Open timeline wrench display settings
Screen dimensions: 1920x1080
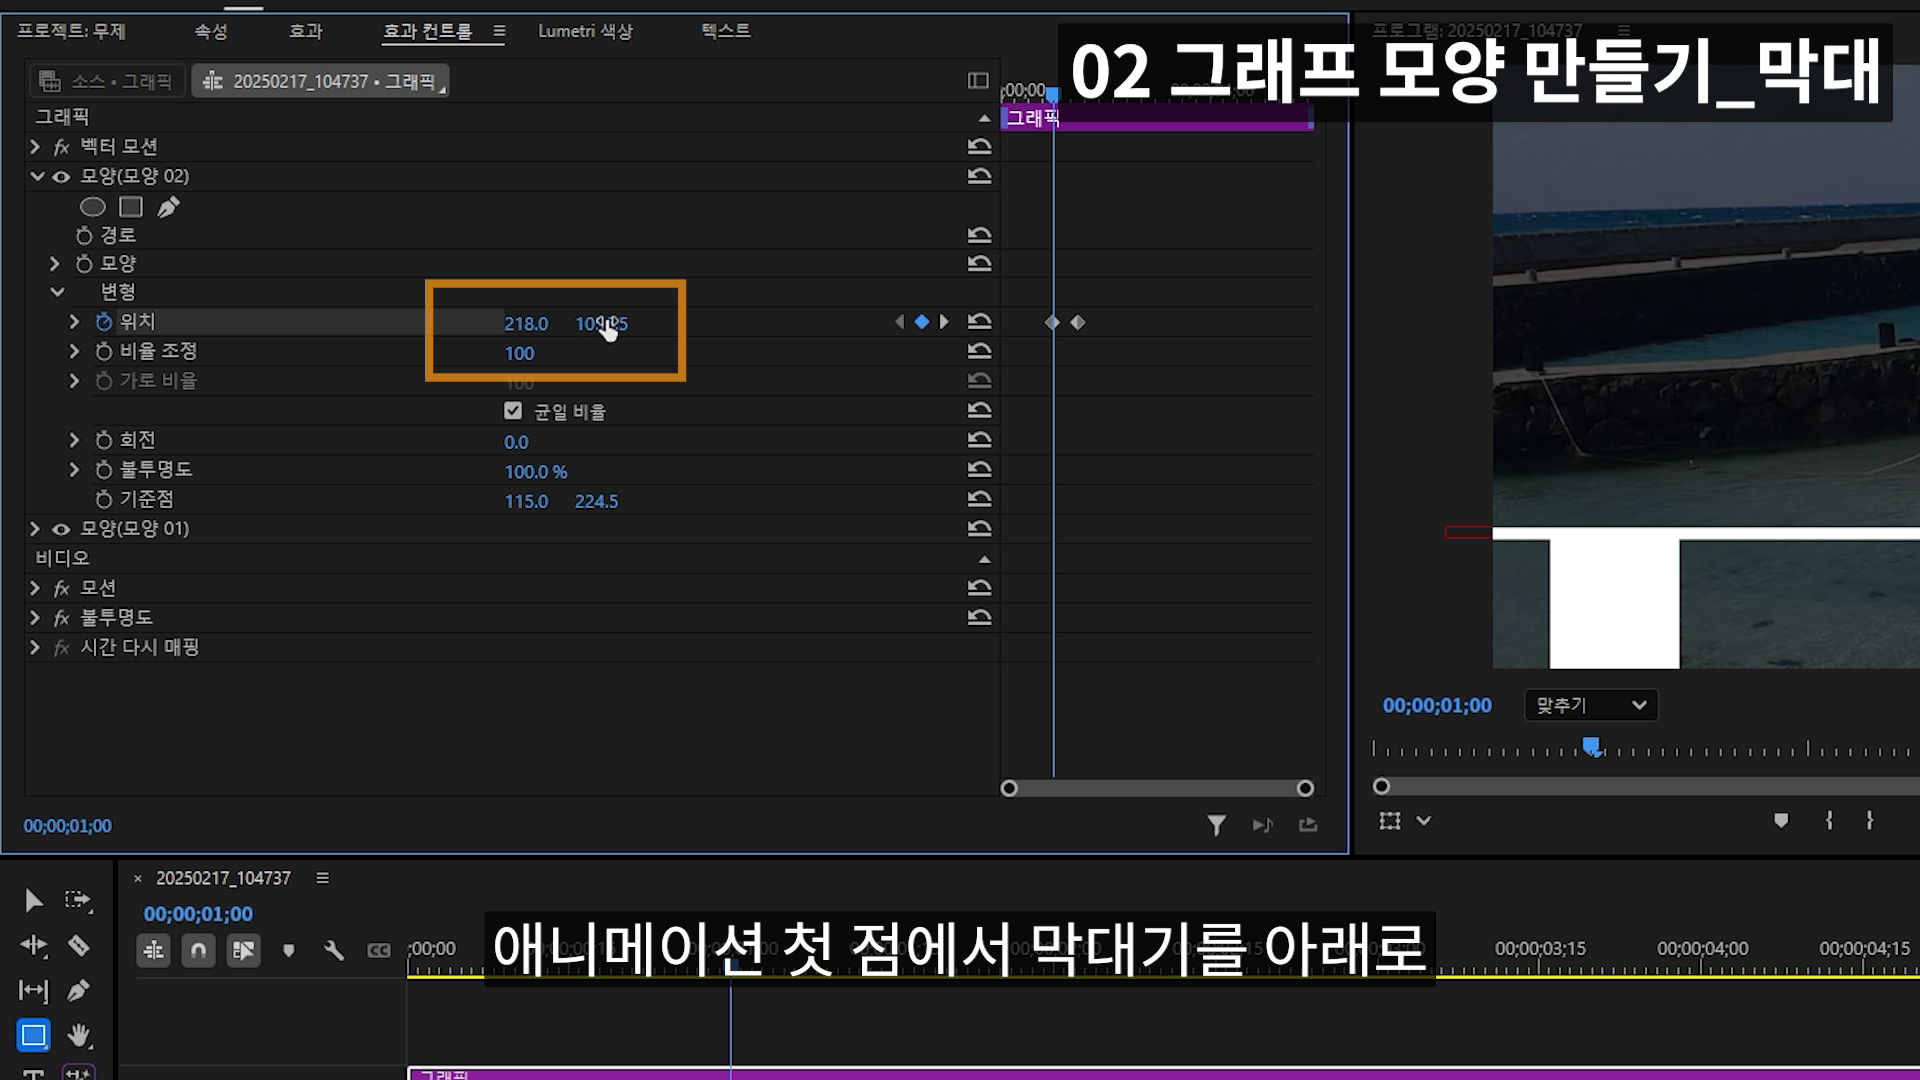(x=334, y=950)
